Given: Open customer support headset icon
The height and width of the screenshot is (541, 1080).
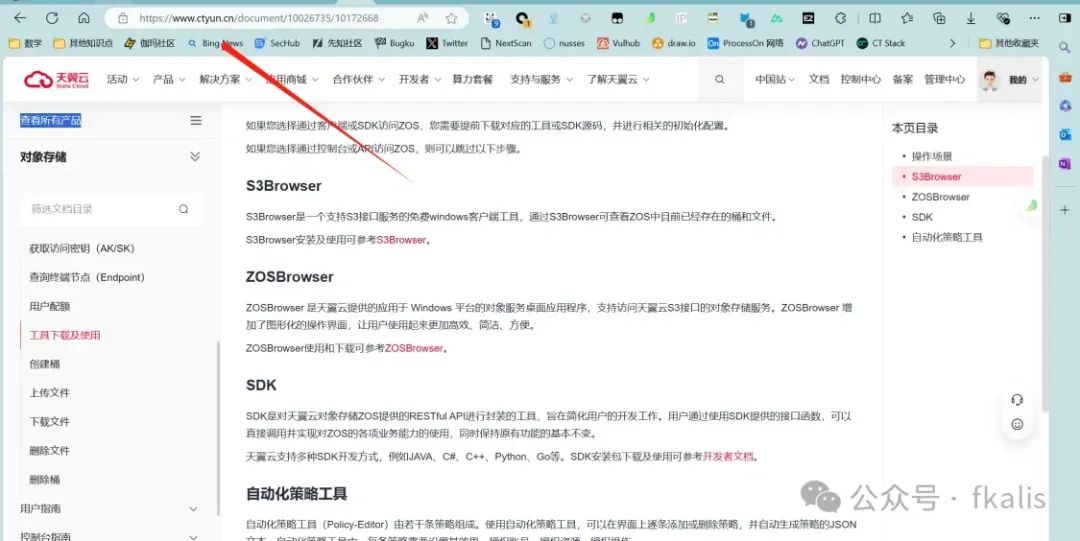Looking at the screenshot, I should coord(1017,400).
